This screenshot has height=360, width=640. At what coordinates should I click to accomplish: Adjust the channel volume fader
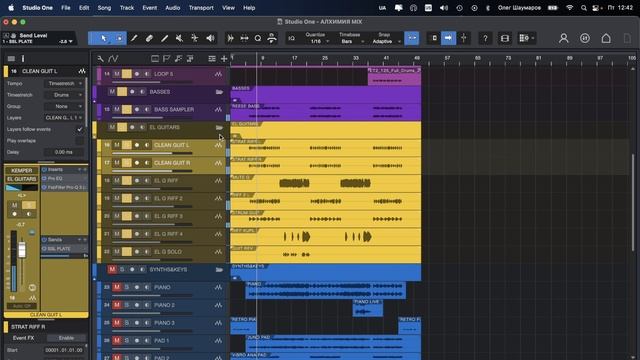pos(22,250)
